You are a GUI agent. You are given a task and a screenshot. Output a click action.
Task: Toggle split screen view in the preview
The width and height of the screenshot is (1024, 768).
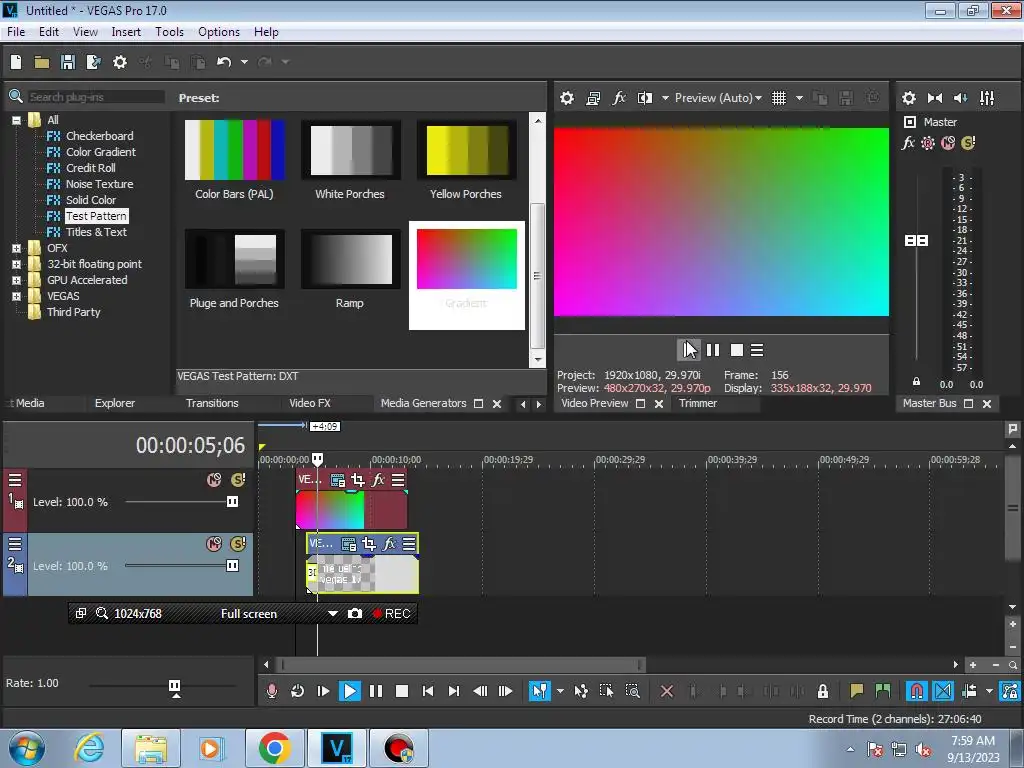[x=645, y=98]
